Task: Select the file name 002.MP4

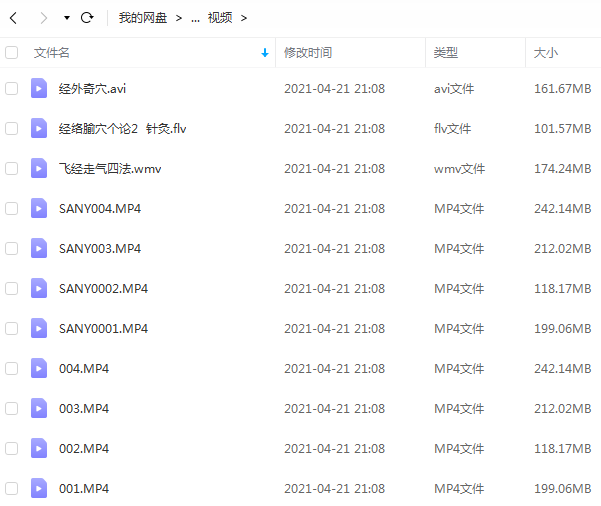Action: point(84,448)
